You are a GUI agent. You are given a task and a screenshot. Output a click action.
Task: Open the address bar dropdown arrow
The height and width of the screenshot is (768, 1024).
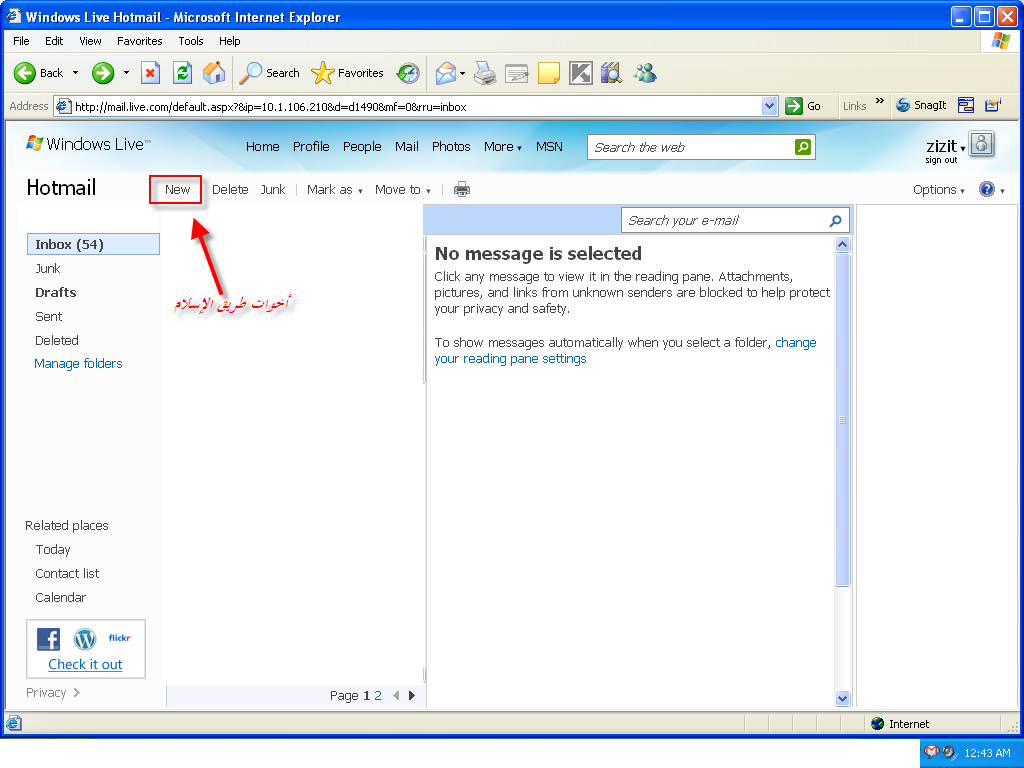click(769, 106)
